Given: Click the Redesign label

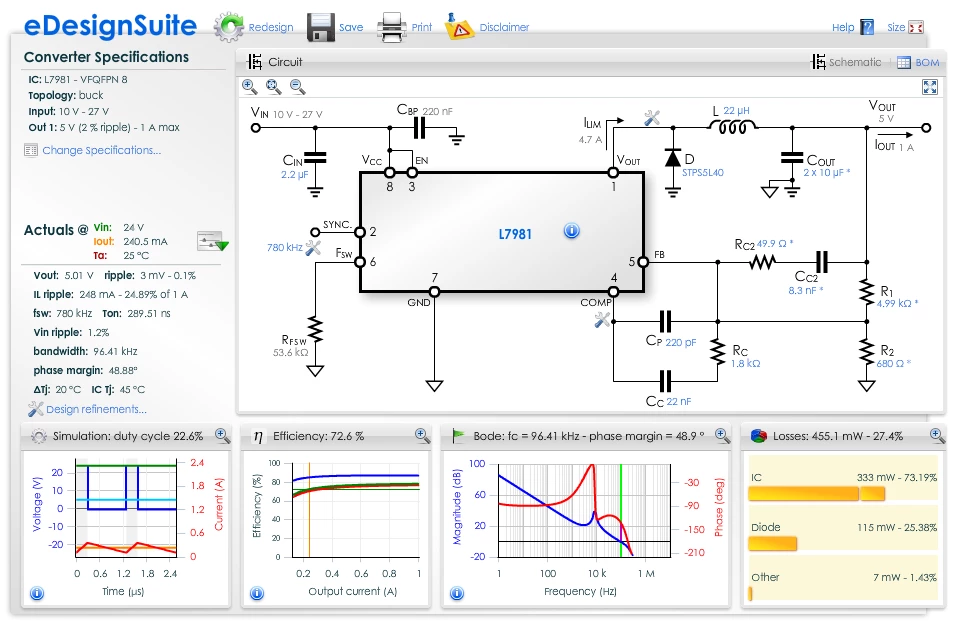Looking at the screenshot, I should point(271,27).
